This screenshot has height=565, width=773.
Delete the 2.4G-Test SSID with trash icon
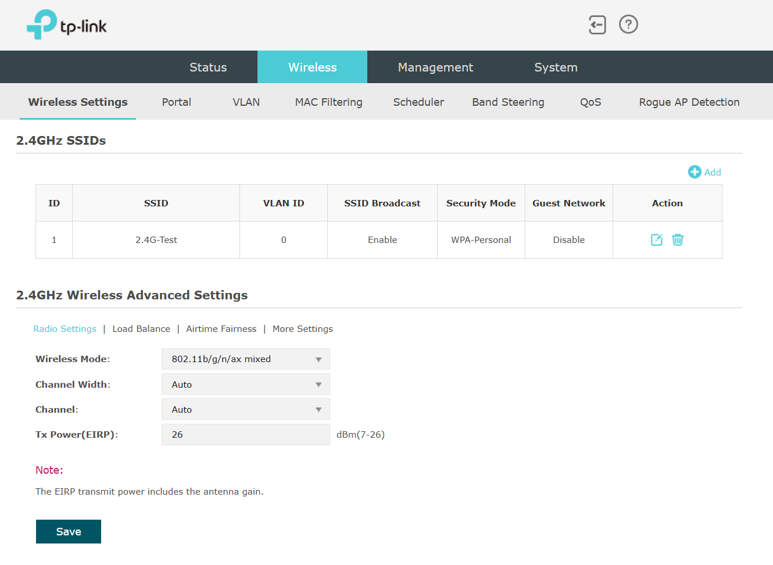pyautogui.click(x=678, y=240)
